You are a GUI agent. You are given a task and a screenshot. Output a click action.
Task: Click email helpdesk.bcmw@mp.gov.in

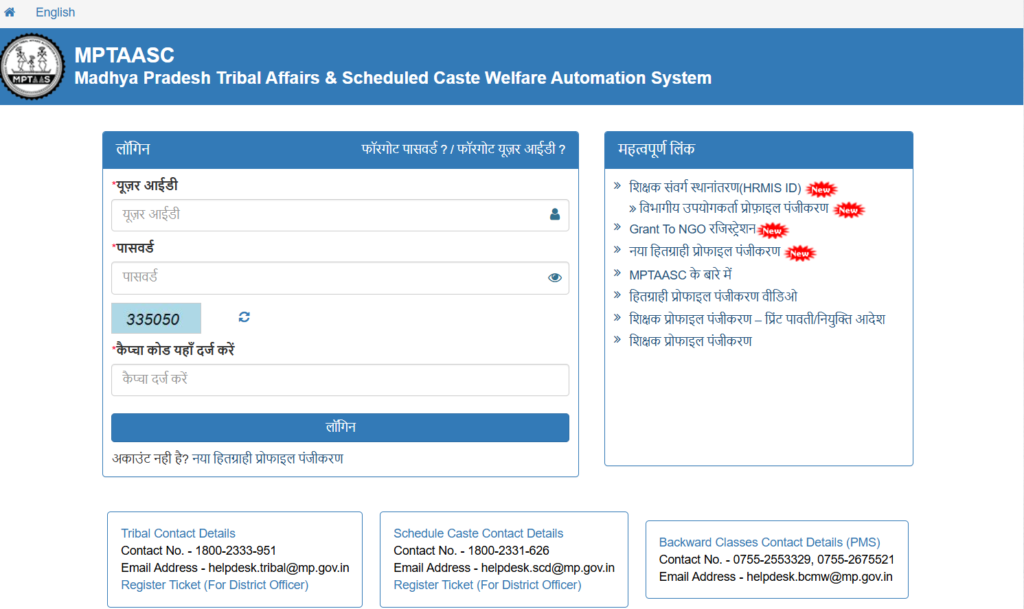(x=820, y=577)
